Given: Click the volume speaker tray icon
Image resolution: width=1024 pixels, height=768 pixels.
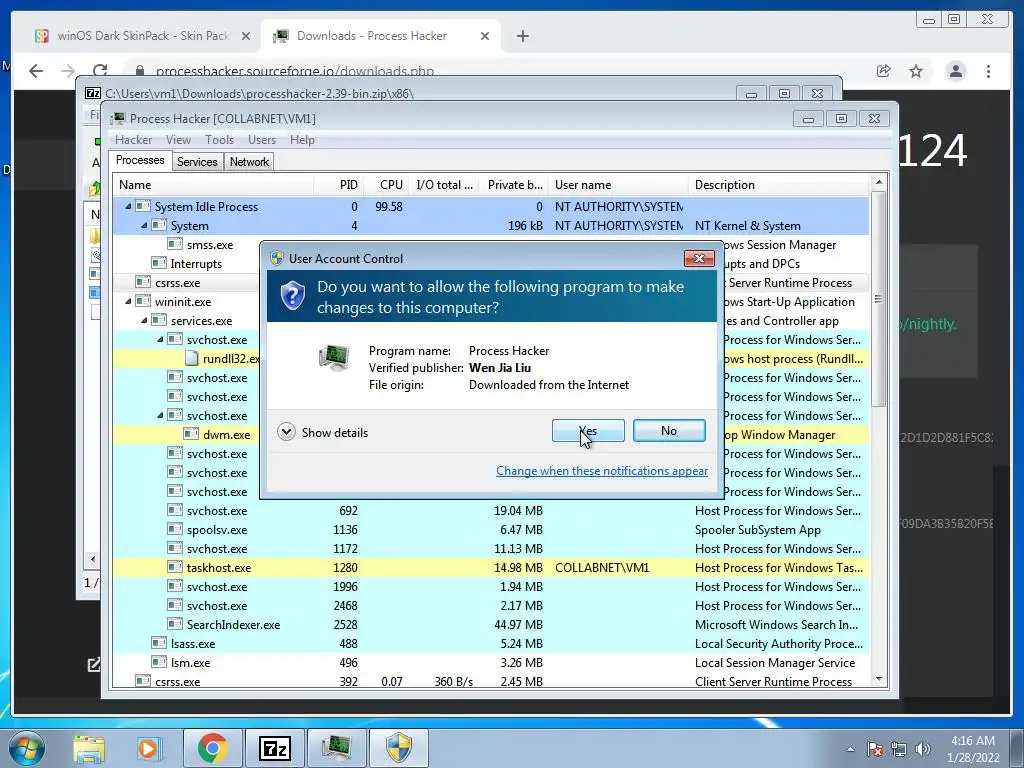Looking at the screenshot, I should coord(922,749).
